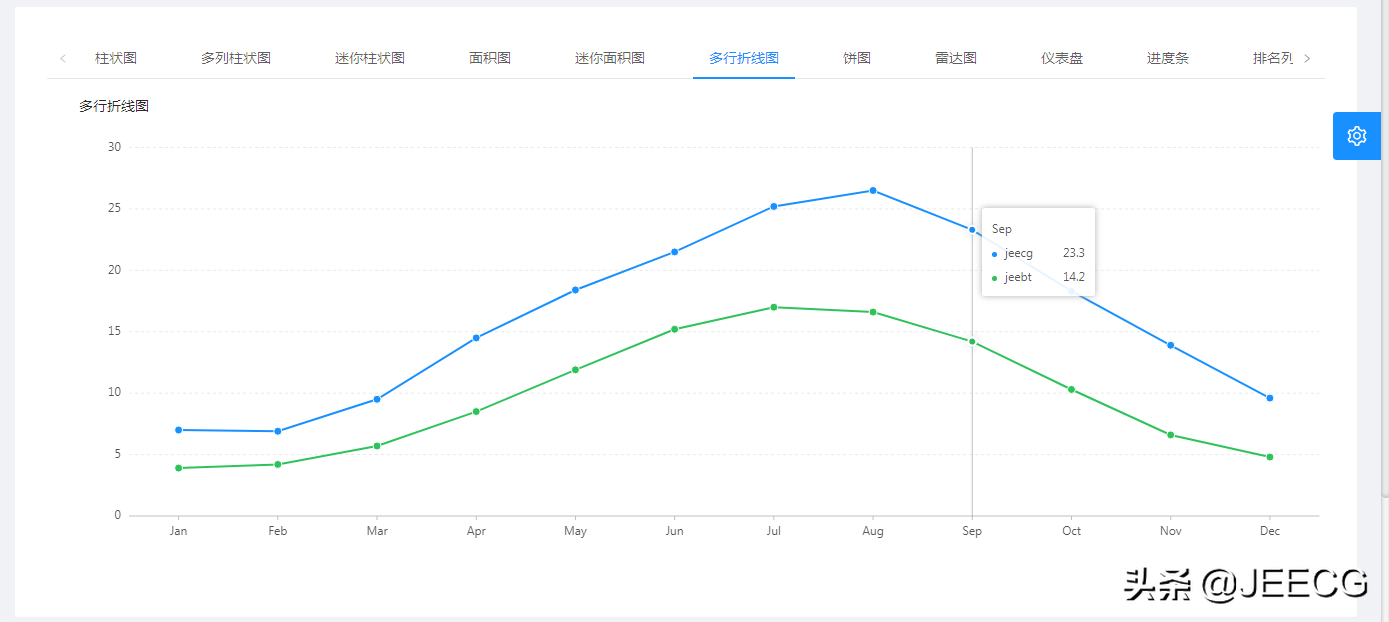1389x622 pixels.
Task: Click the jeebt row in tooltip
Action: coord(1038,278)
